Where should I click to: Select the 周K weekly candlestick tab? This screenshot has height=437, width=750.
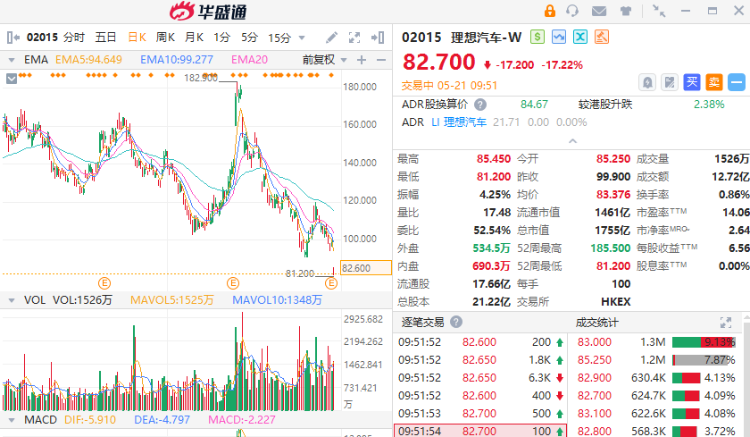click(165, 37)
